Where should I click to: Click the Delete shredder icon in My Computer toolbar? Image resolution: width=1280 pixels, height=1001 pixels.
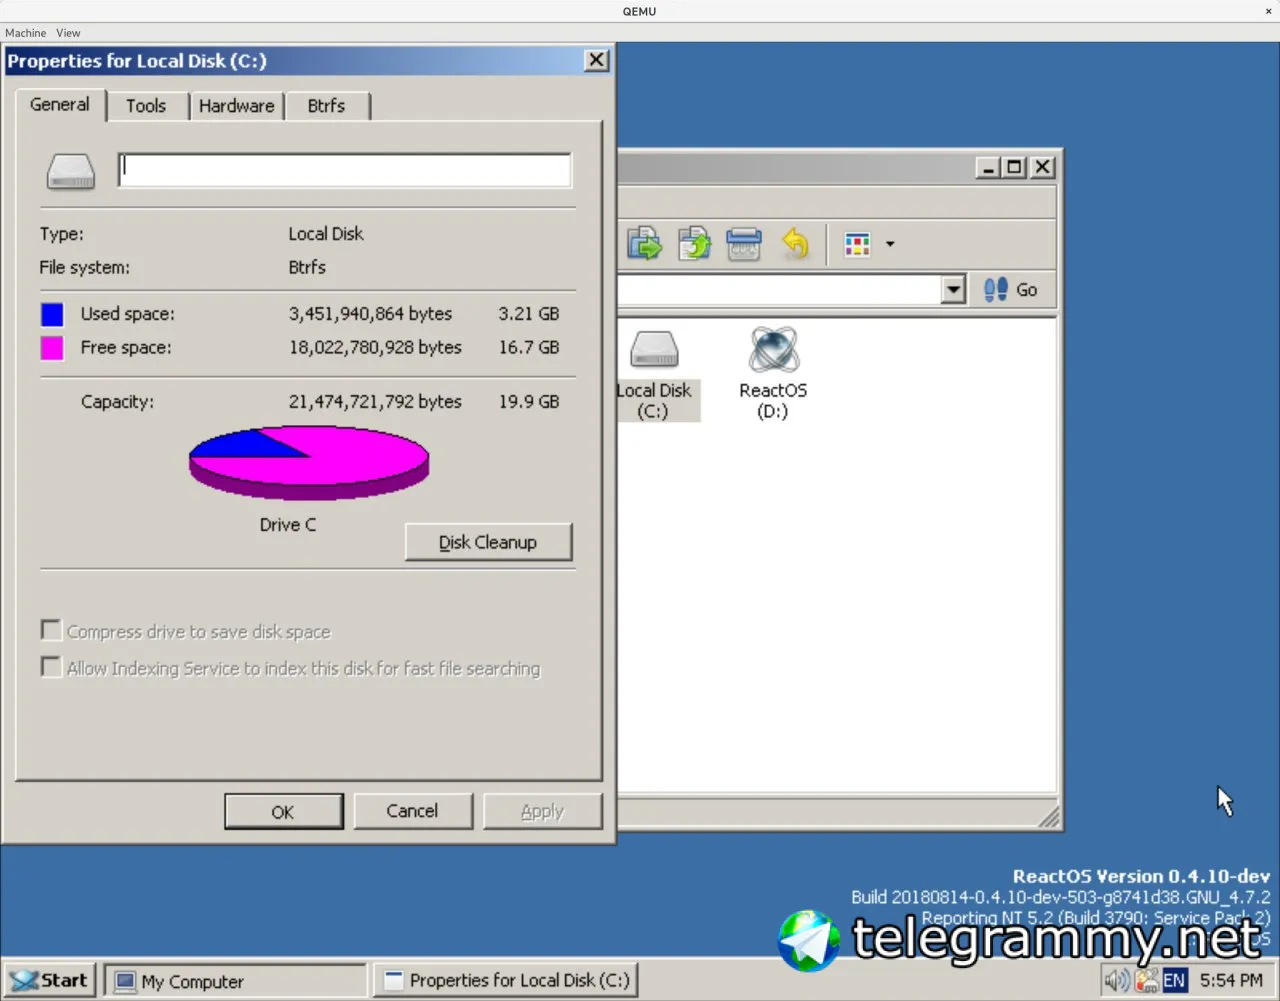pos(743,243)
